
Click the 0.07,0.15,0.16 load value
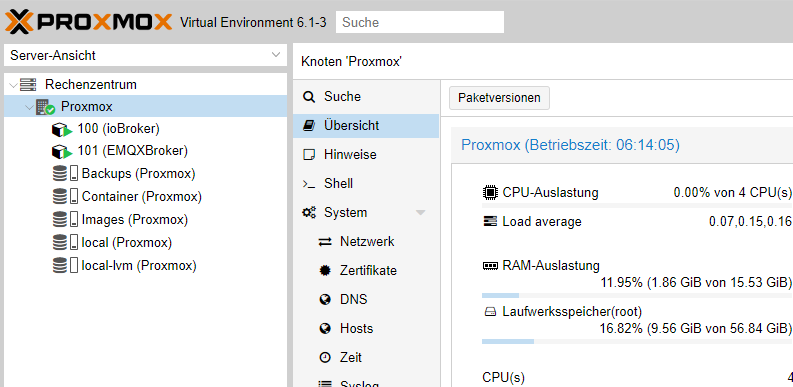[x=750, y=222]
